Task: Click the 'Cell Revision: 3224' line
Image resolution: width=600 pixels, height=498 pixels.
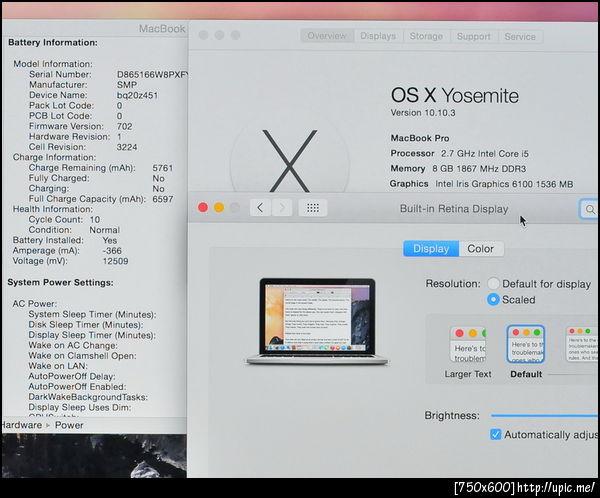Action: (x=83, y=147)
